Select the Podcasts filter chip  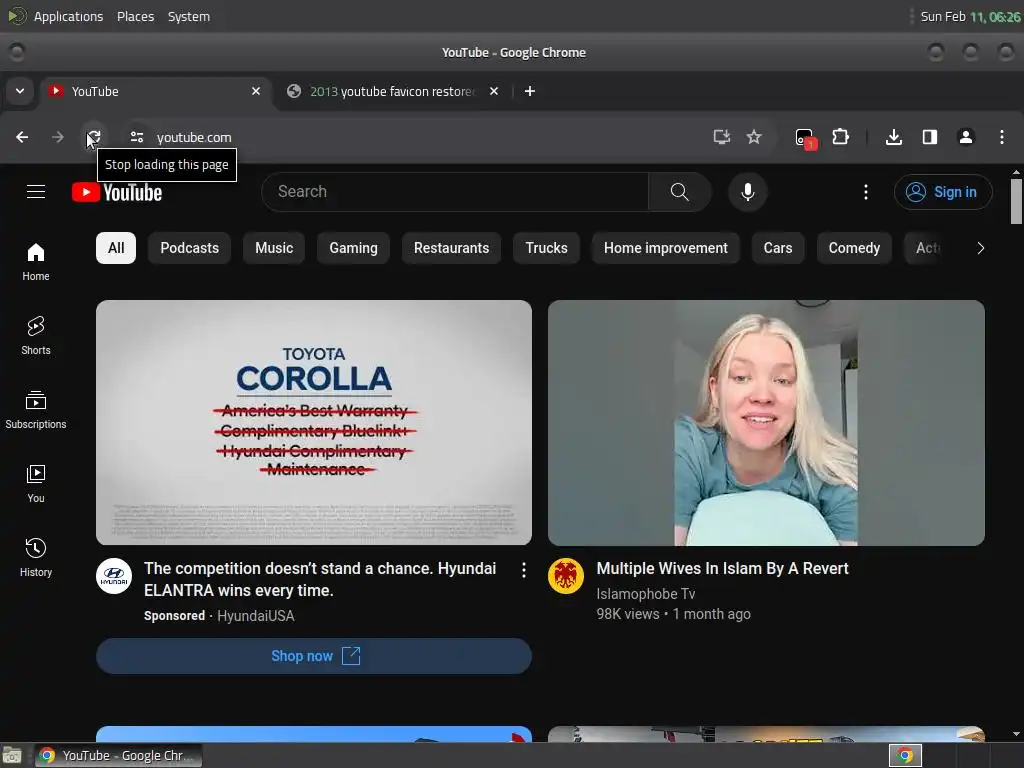click(189, 248)
